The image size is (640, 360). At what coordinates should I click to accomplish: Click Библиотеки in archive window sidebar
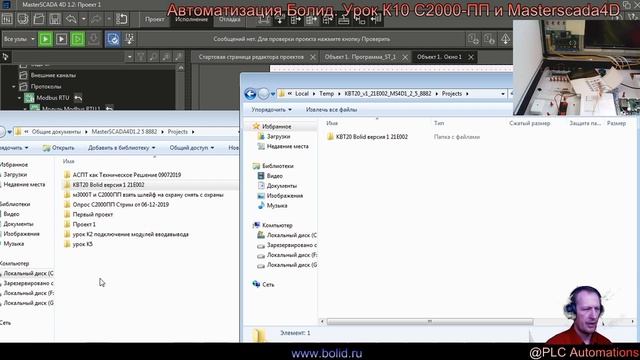(x=278, y=166)
